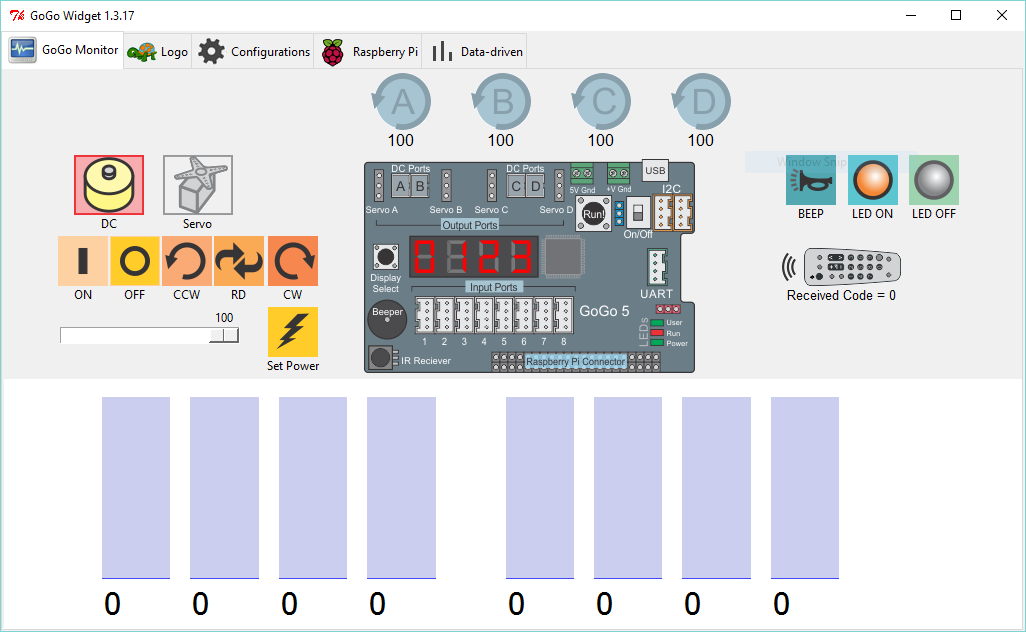Image resolution: width=1026 pixels, height=632 pixels.
Task: Click the motor power slider handle
Action: click(x=224, y=335)
